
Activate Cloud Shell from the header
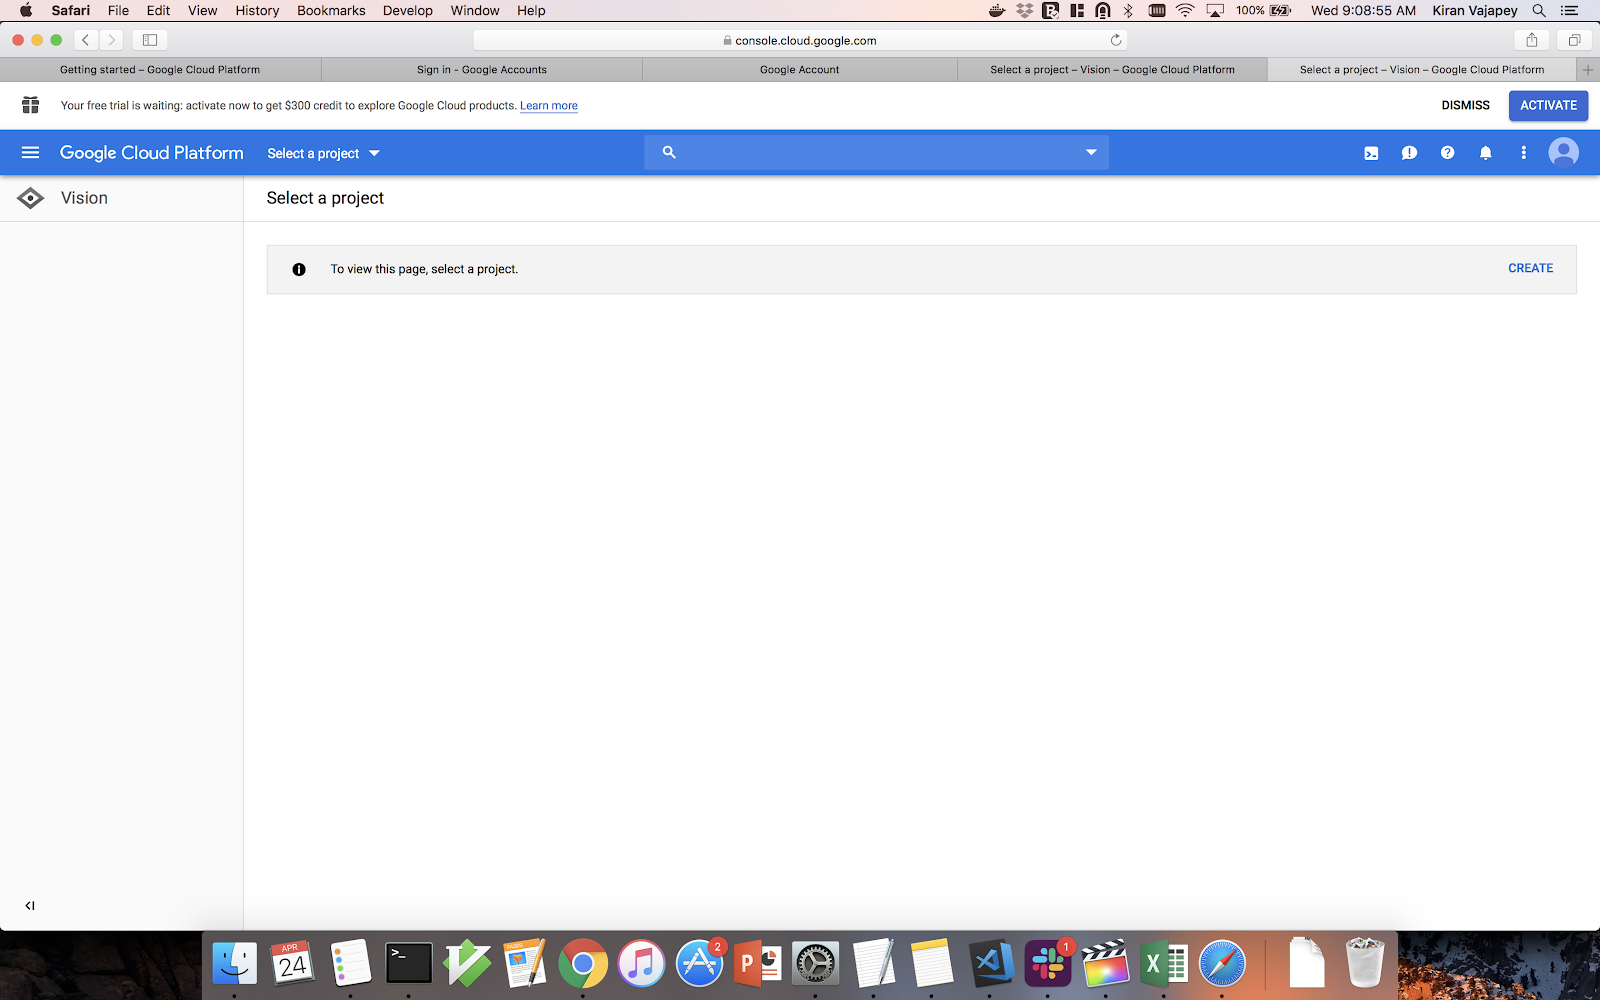click(1371, 153)
